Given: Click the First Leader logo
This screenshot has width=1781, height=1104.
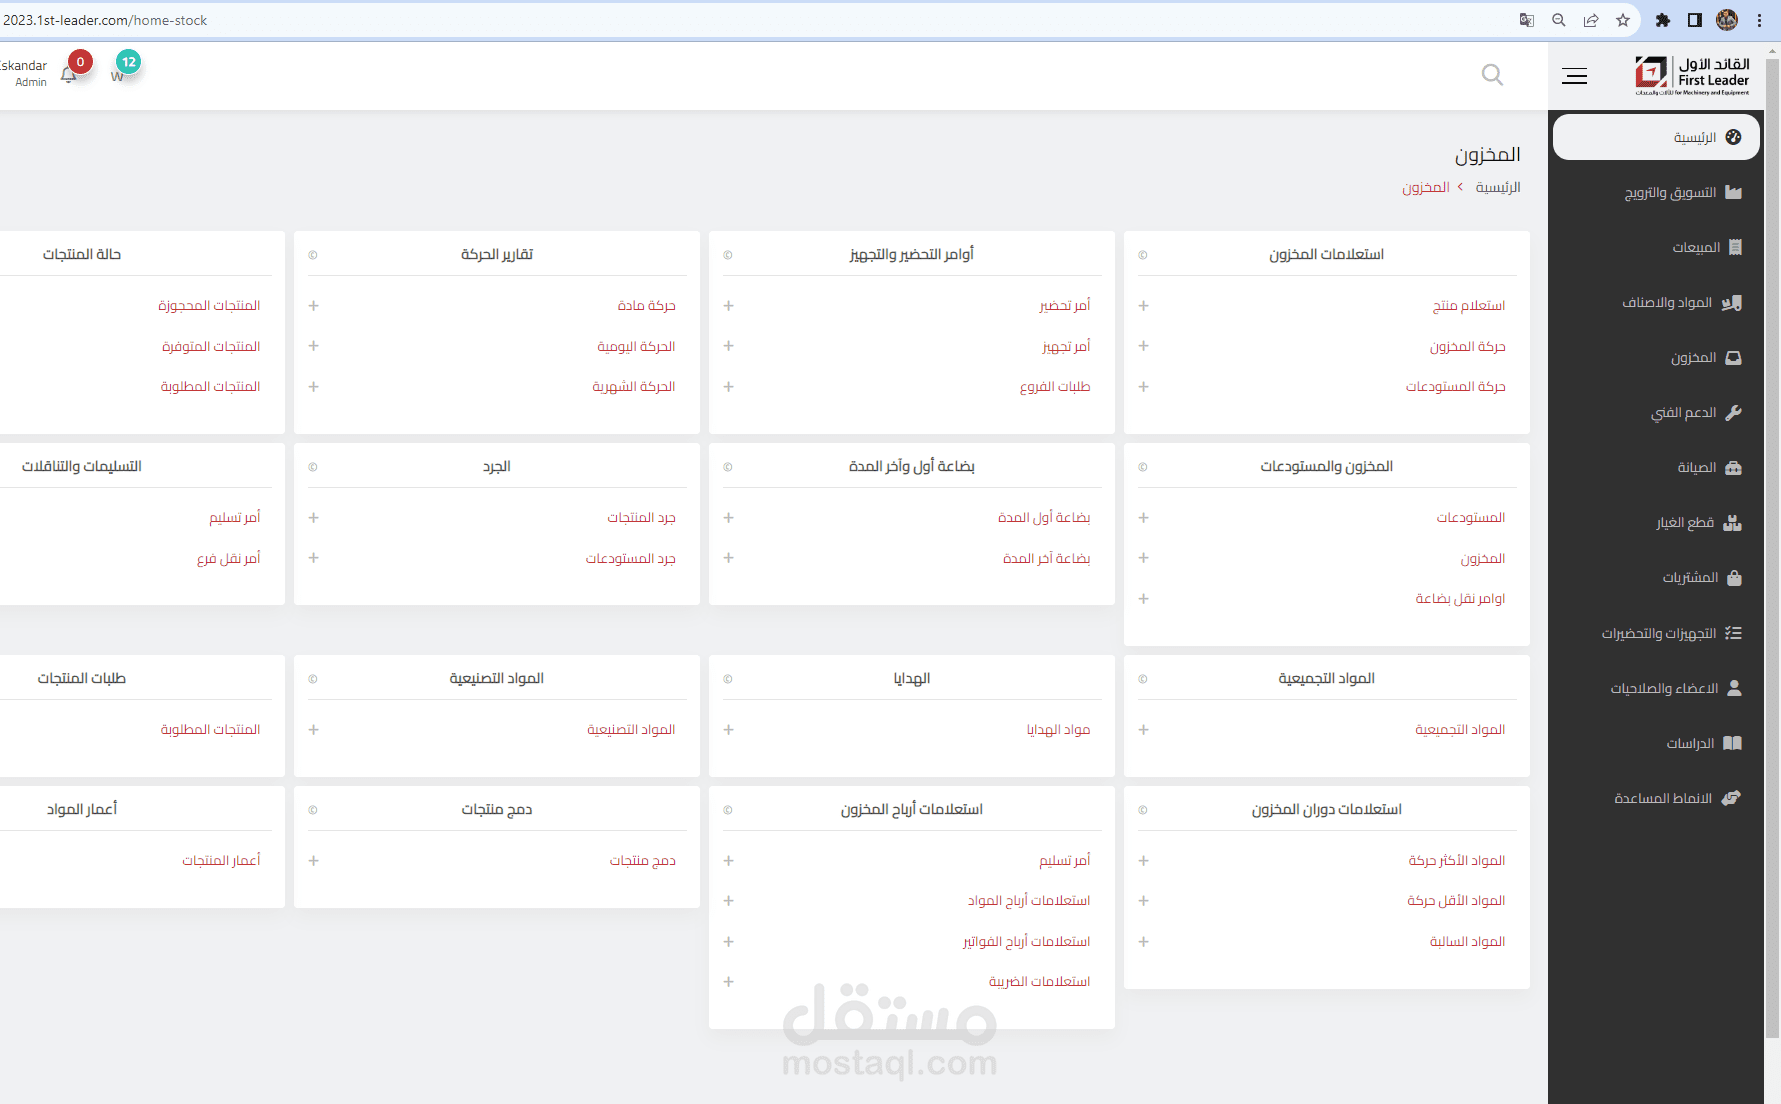Looking at the screenshot, I should coord(1692,76).
